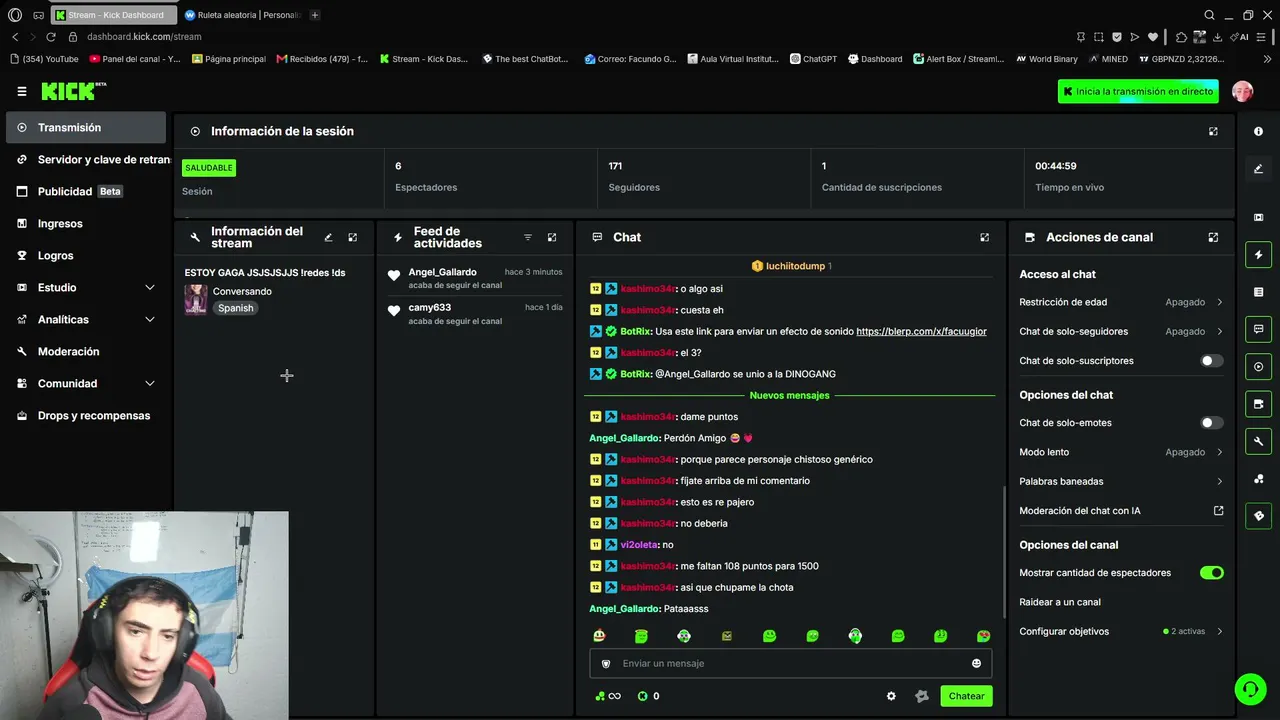This screenshot has width=1280, height=720.
Task: Expand the Información de la sesión panel
Action: click(x=1213, y=131)
